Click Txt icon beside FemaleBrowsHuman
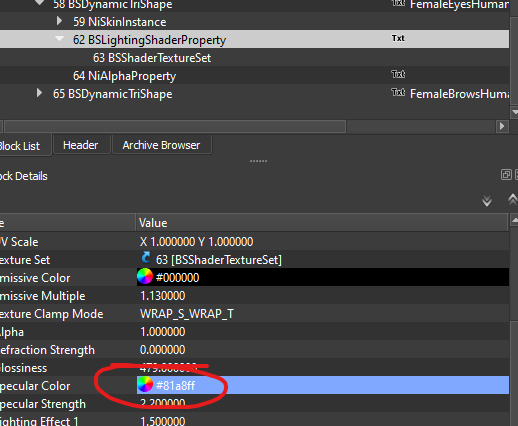 398,92
